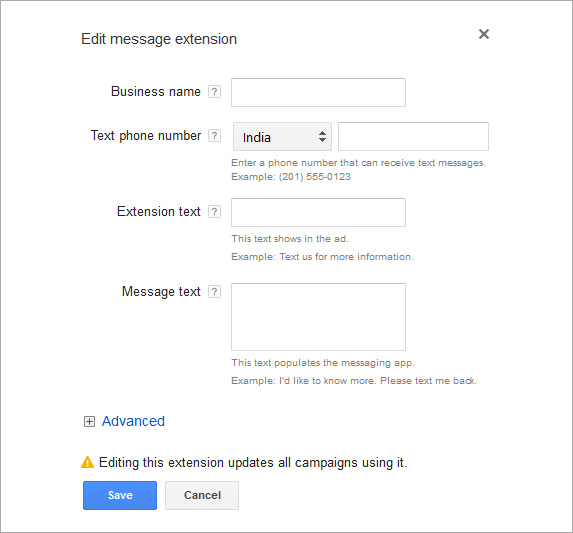Open the Text phone number help tooltip
The image size is (573, 533).
tap(215, 136)
